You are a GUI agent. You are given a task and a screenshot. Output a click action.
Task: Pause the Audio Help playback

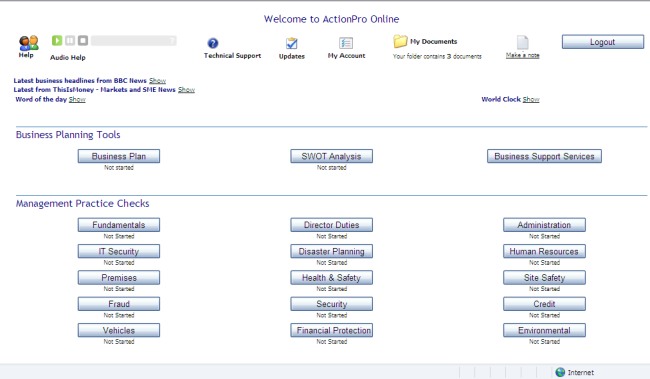pos(70,40)
